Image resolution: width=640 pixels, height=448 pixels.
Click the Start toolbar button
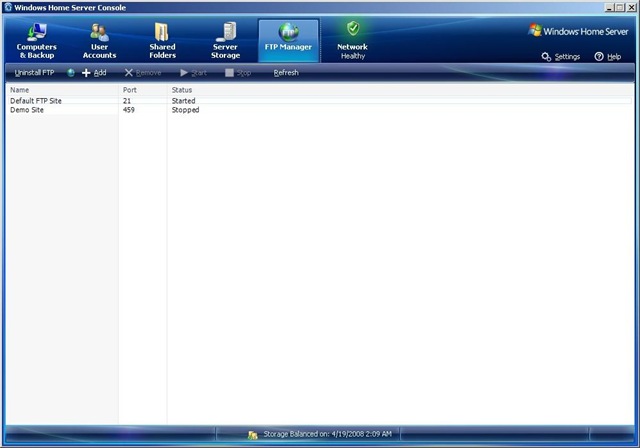[193, 73]
